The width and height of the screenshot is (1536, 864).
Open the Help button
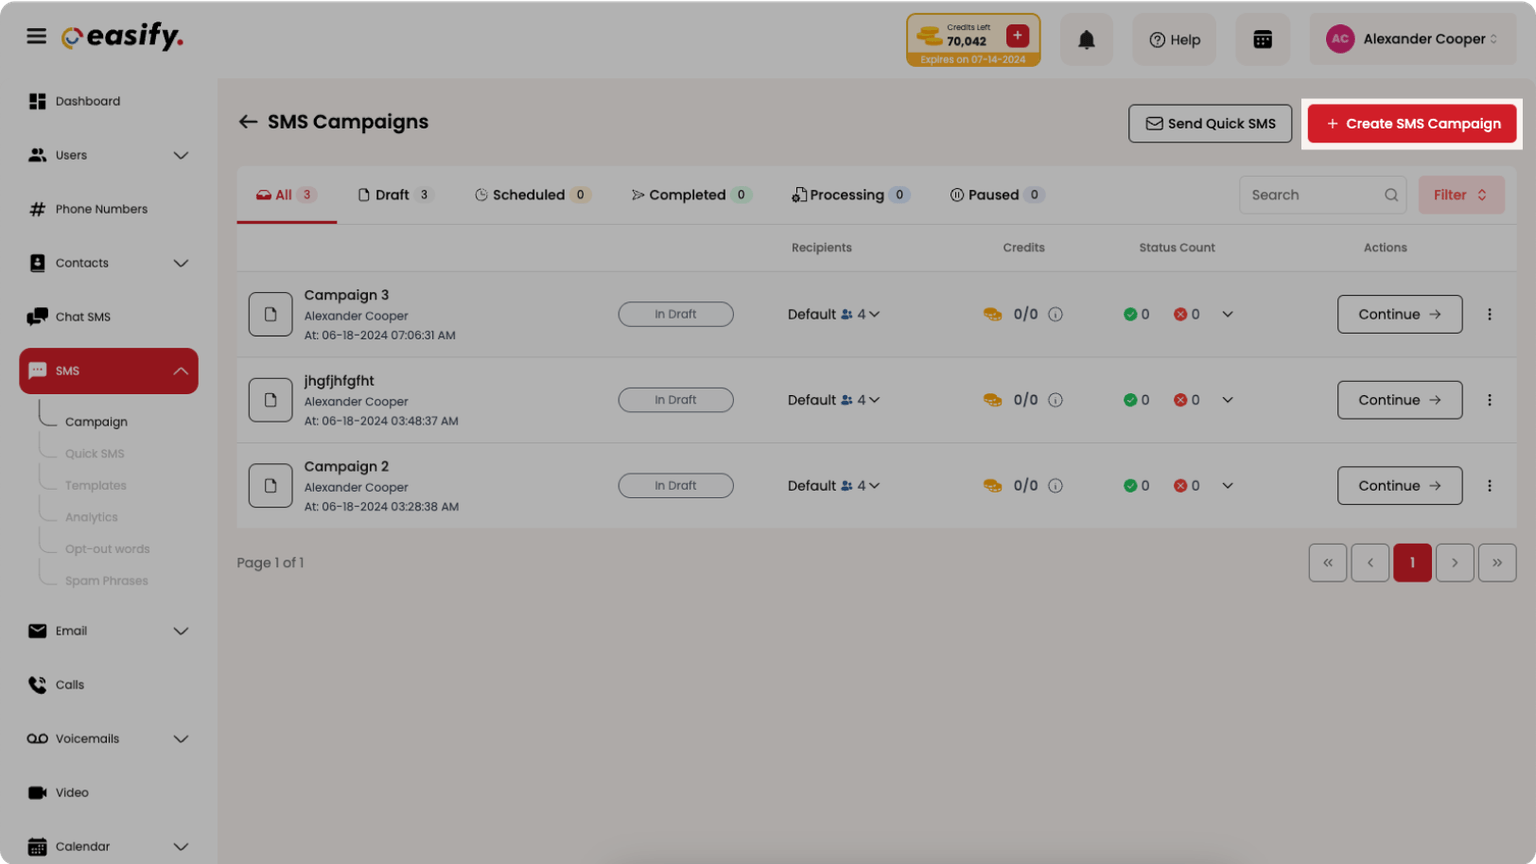point(1174,40)
